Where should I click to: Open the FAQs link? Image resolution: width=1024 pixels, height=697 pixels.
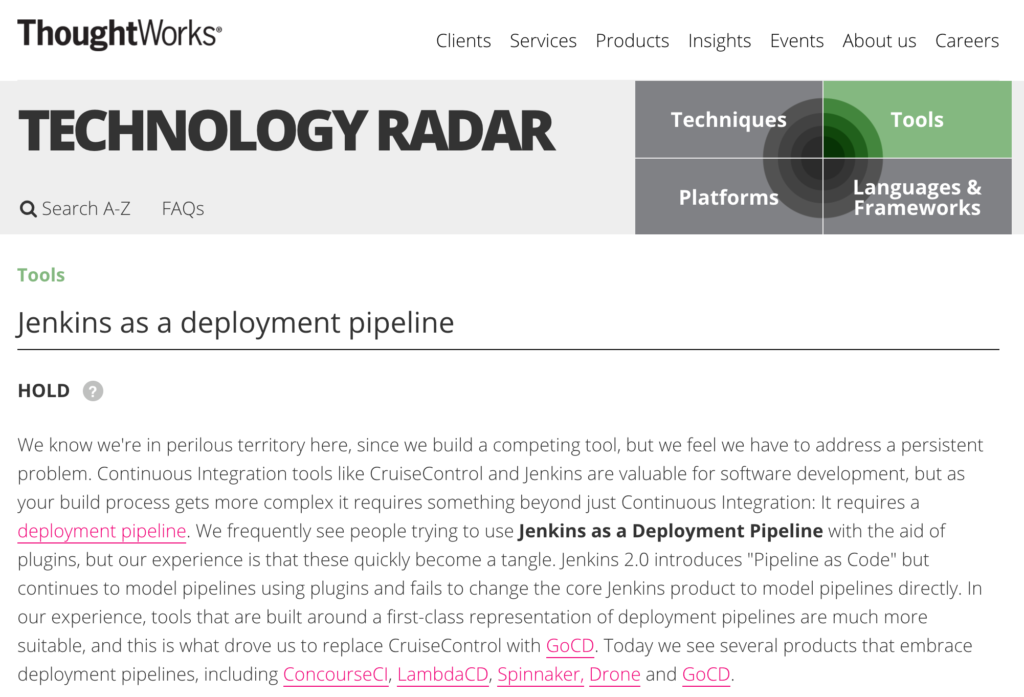(x=183, y=208)
